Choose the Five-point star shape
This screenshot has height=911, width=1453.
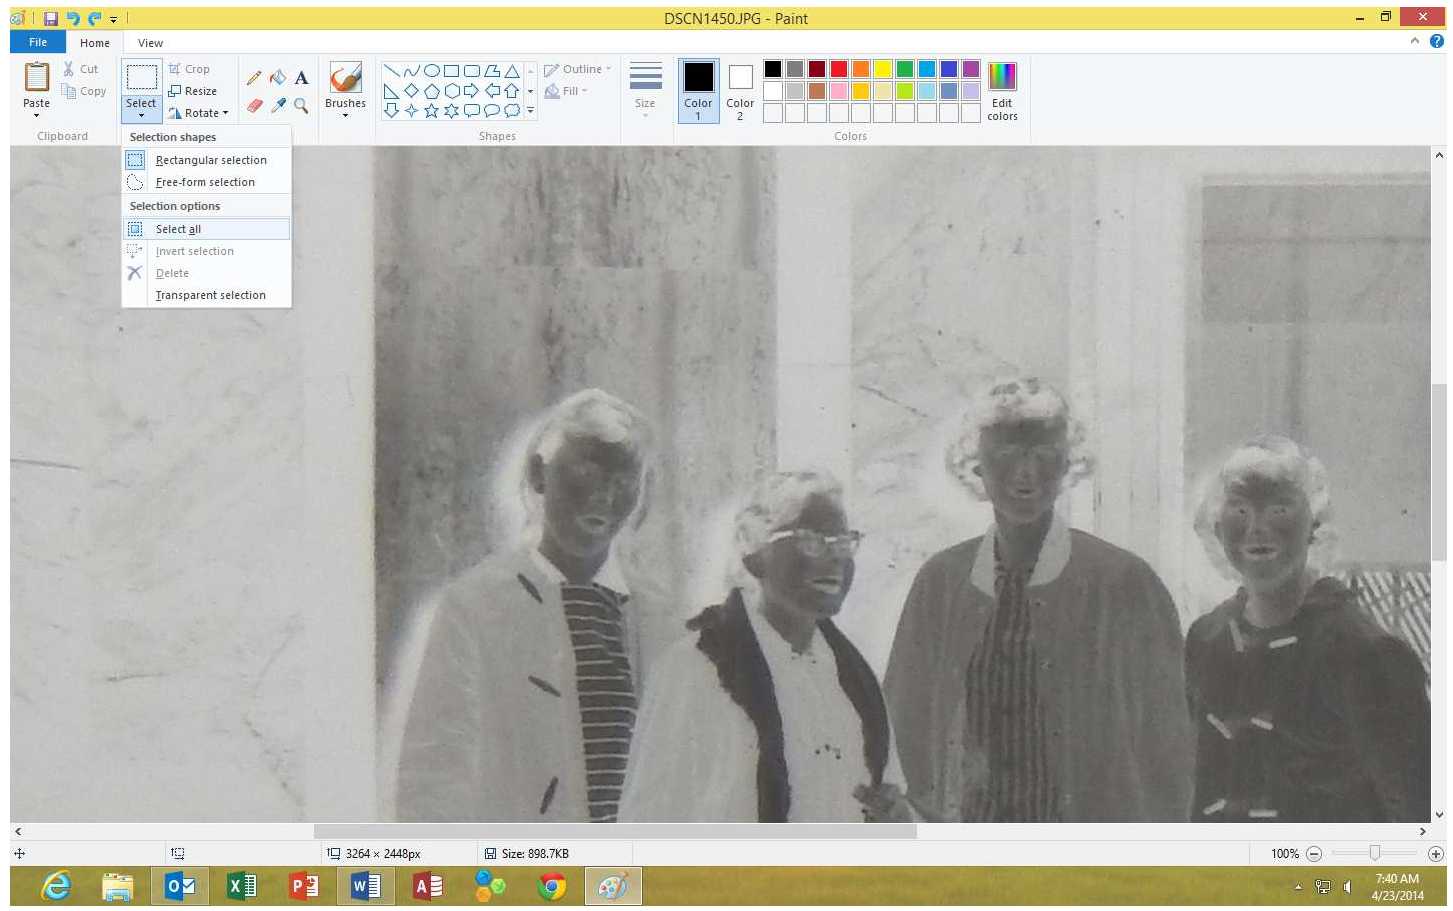(431, 111)
